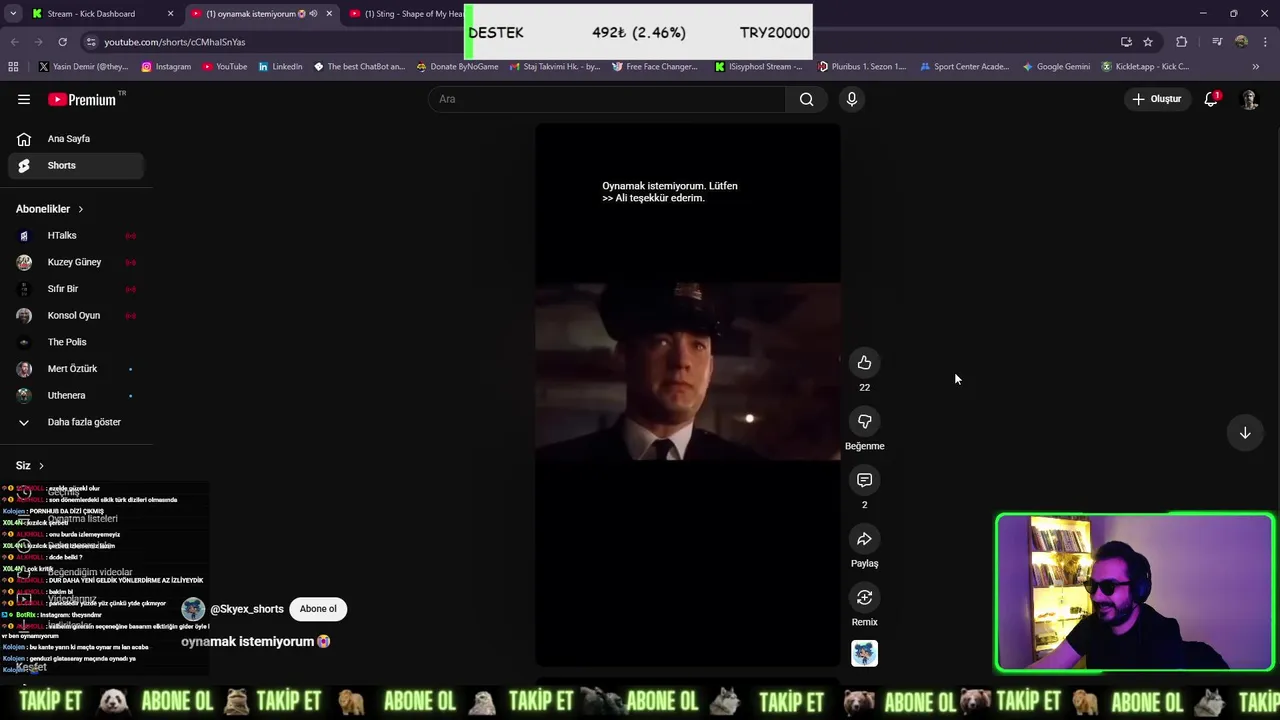Click the Oluştur create button

(1156, 99)
